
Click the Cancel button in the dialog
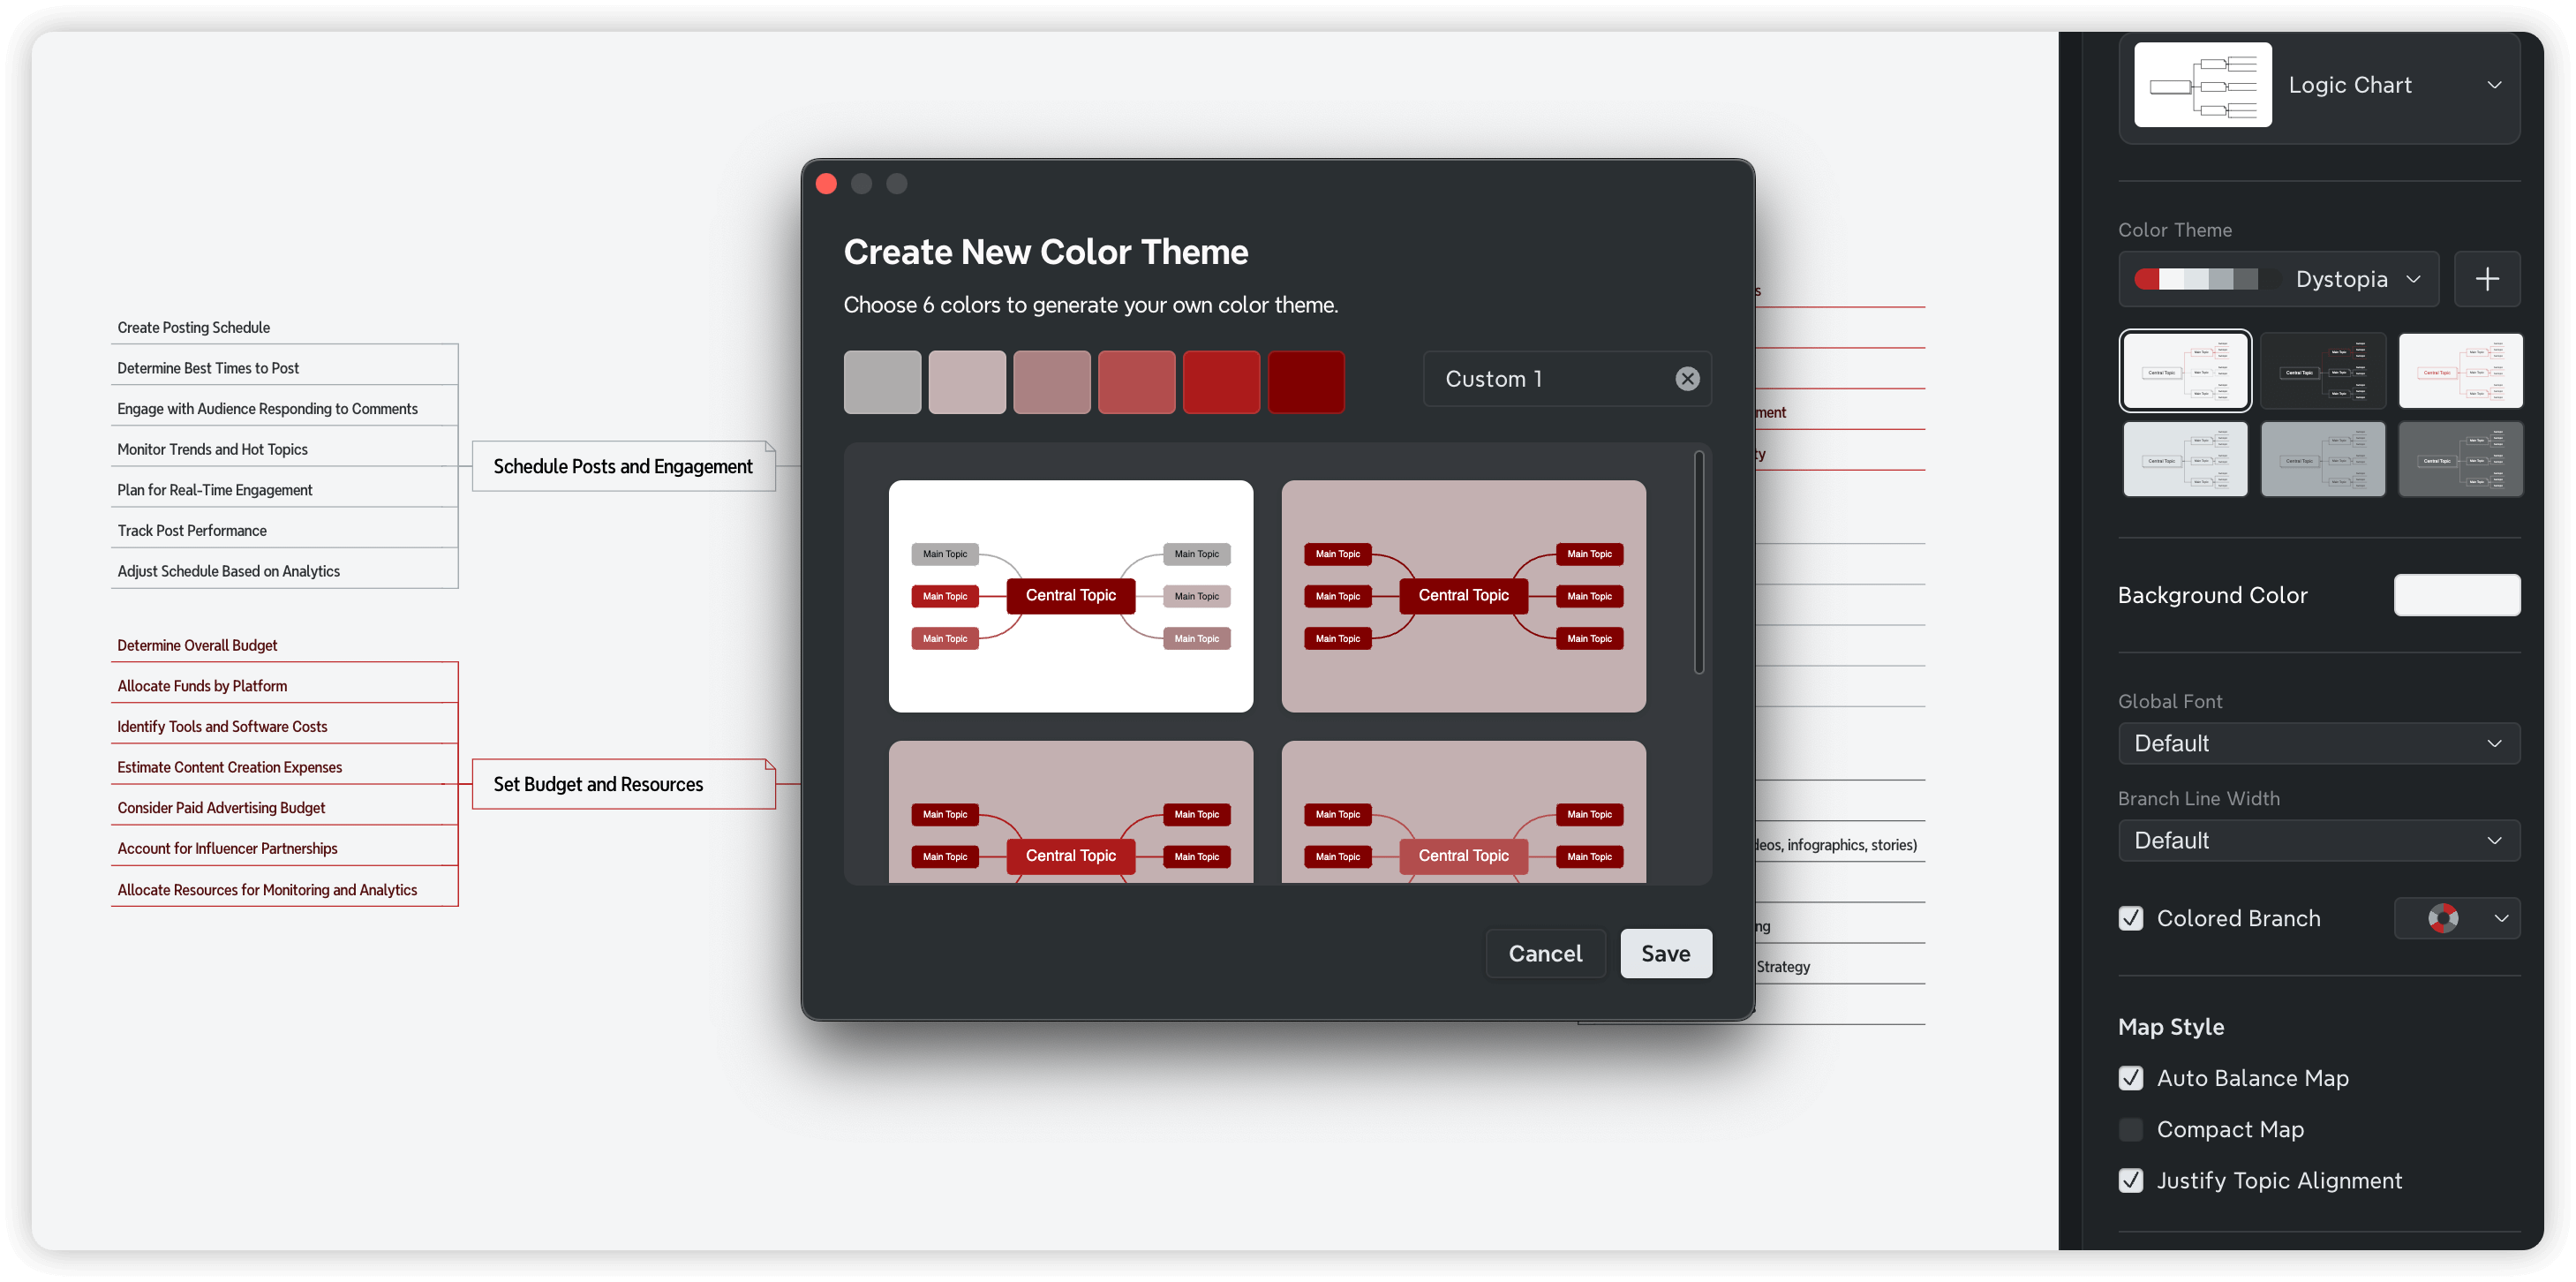tap(1545, 954)
